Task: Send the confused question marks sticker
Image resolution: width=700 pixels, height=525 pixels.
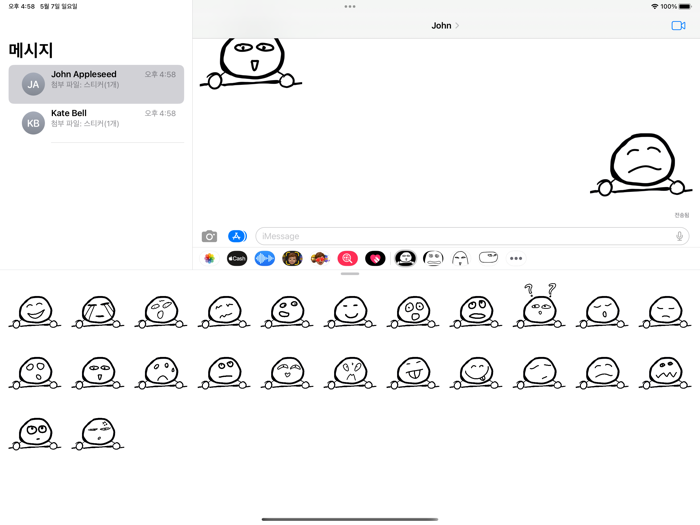Action: point(539,306)
